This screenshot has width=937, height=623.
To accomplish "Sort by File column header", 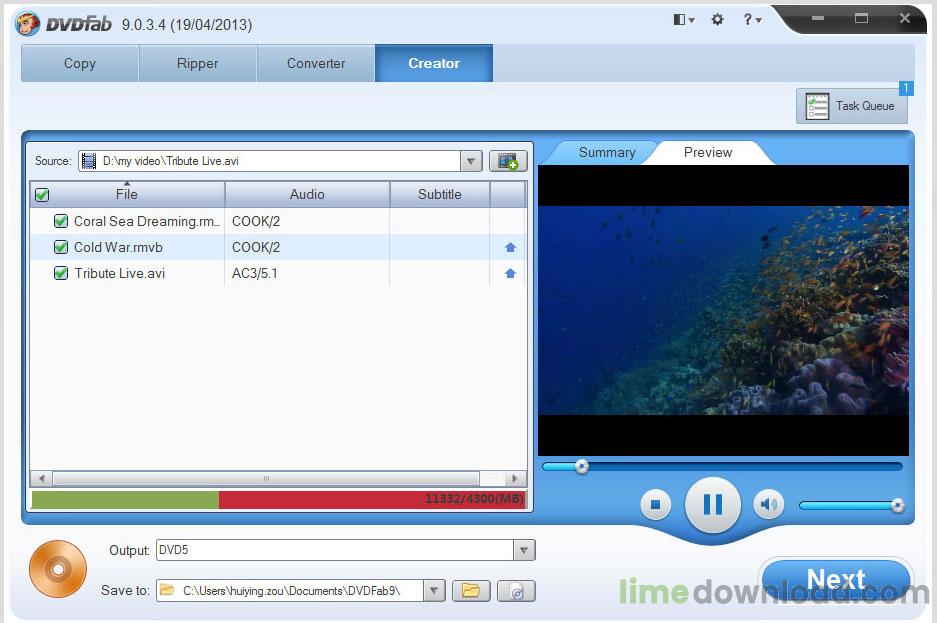I will (127, 195).
